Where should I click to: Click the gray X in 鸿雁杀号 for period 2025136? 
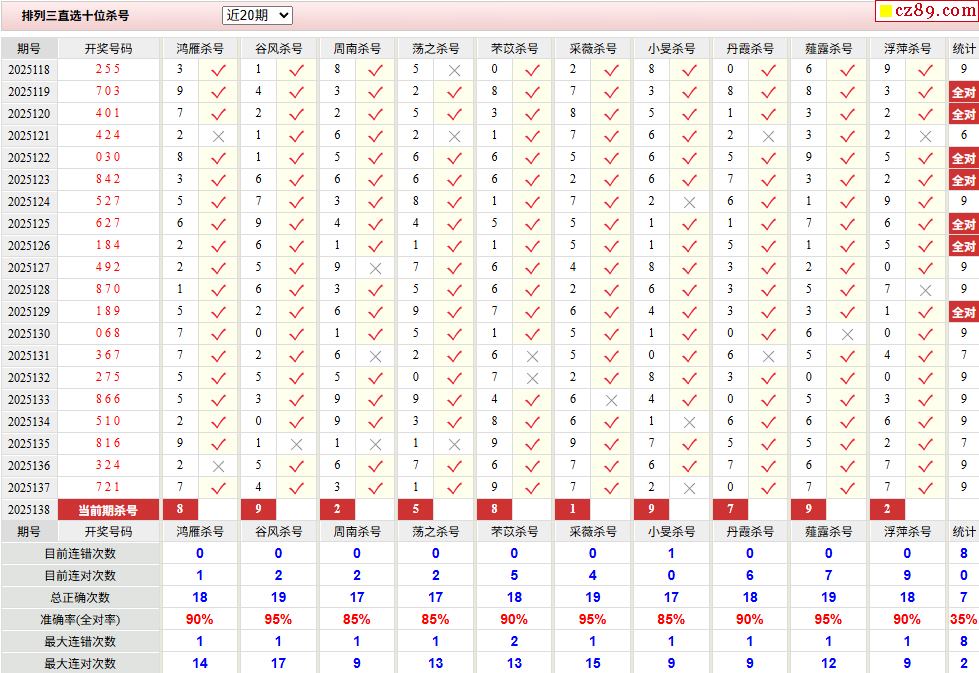218,466
